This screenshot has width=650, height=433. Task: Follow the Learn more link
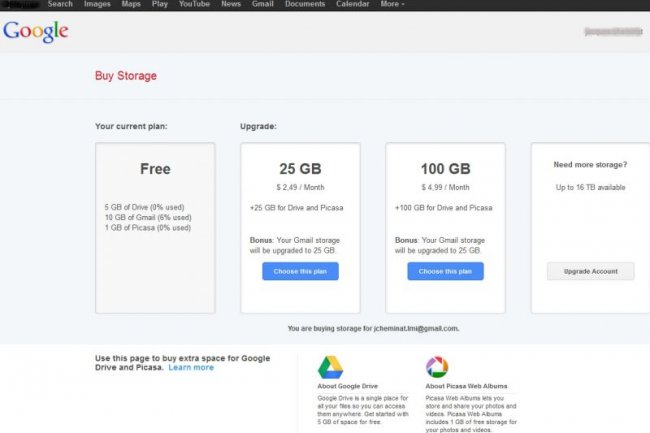pyautogui.click(x=191, y=368)
